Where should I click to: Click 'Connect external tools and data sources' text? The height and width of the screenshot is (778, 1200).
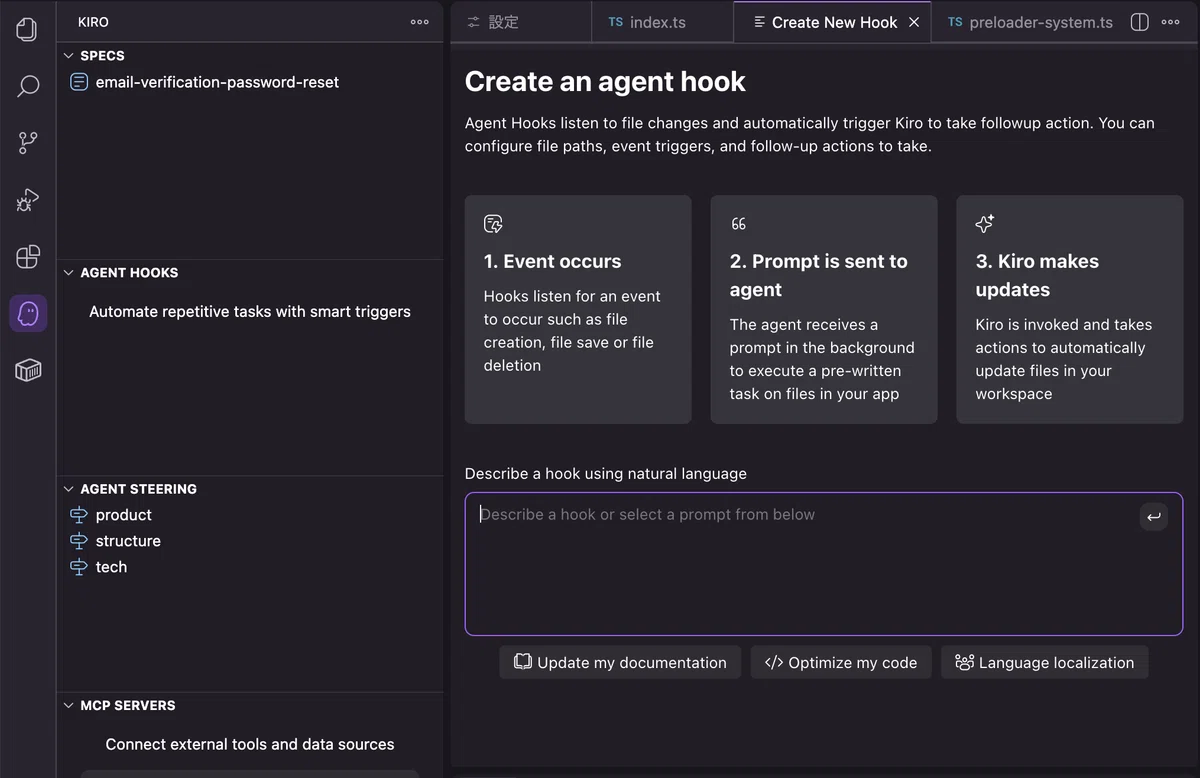point(250,744)
